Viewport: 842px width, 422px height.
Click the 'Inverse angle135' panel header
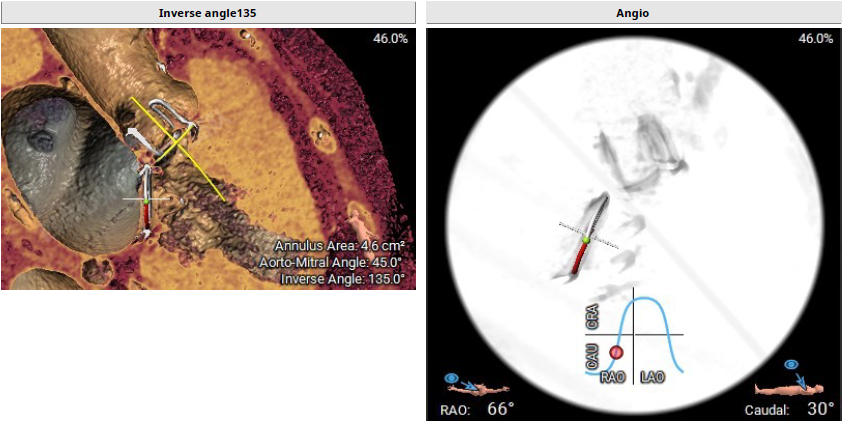click(208, 13)
